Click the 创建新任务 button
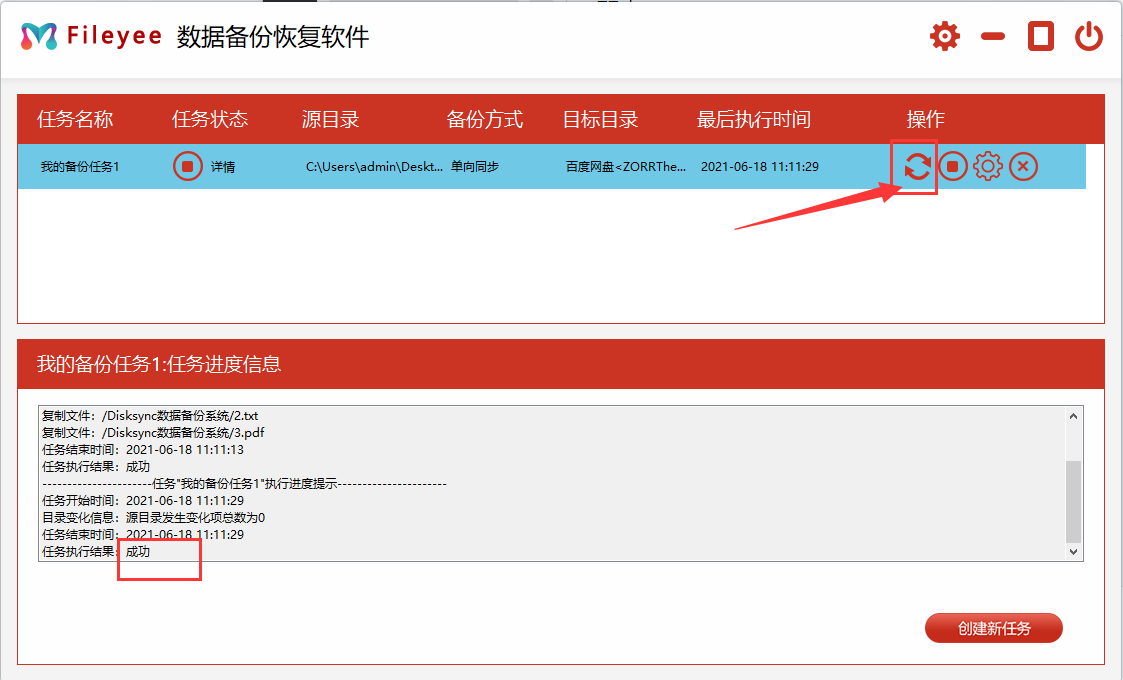1123x680 pixels. [993, 629]
